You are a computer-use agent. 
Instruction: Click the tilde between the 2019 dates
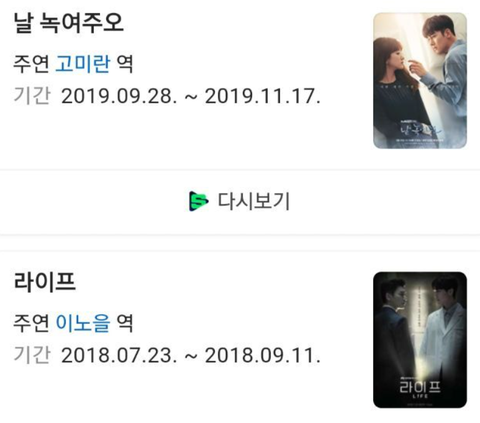point(191,97)
